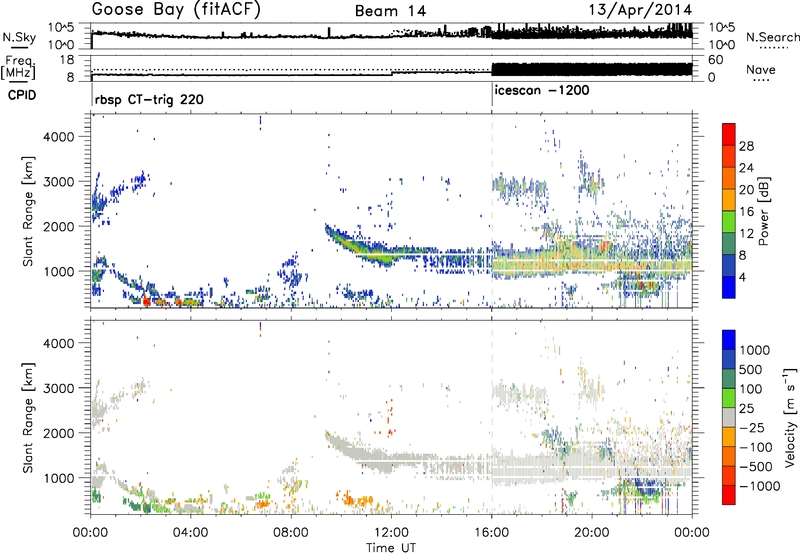Click the 'icescan -1200' mode label

coord(542,90)
